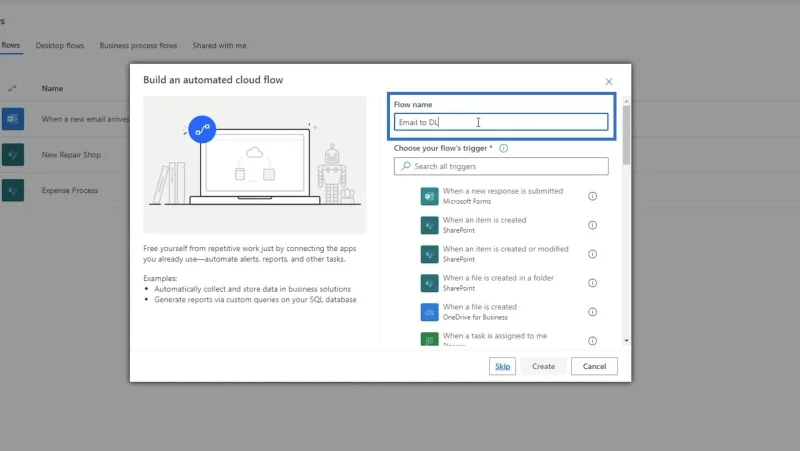Image resolution: width=800 pixels, height=451 pixels.
Task: Click the Create button
Action: (x=543, y=366)
